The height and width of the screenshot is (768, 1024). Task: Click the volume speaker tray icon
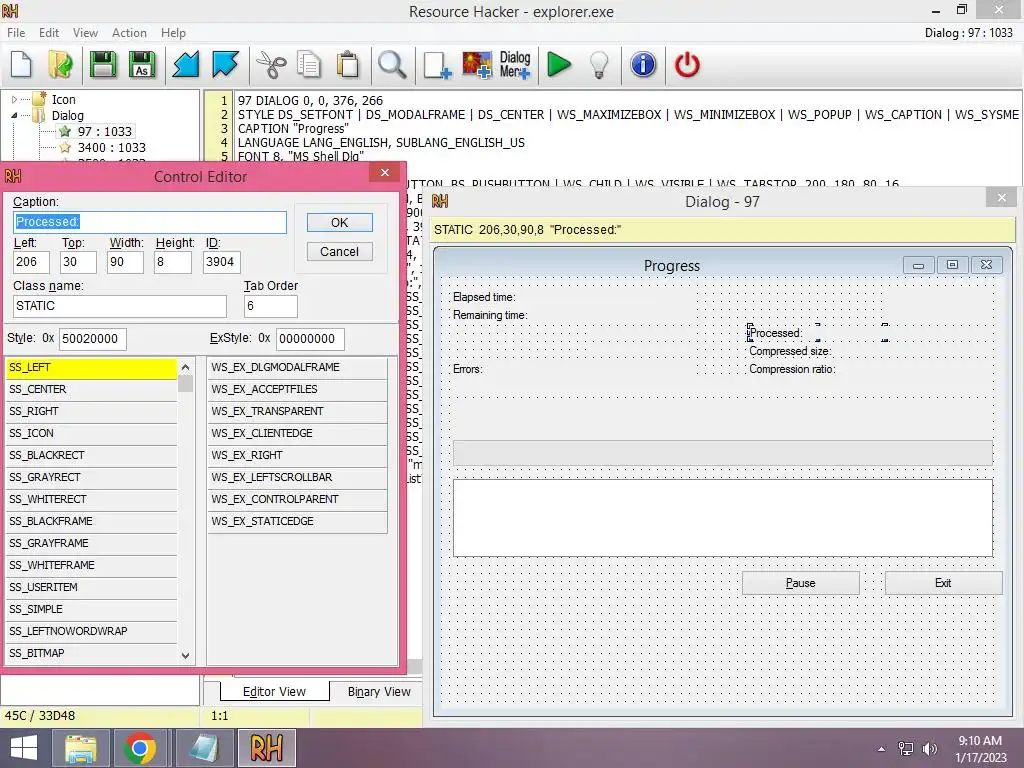(929, 748)
